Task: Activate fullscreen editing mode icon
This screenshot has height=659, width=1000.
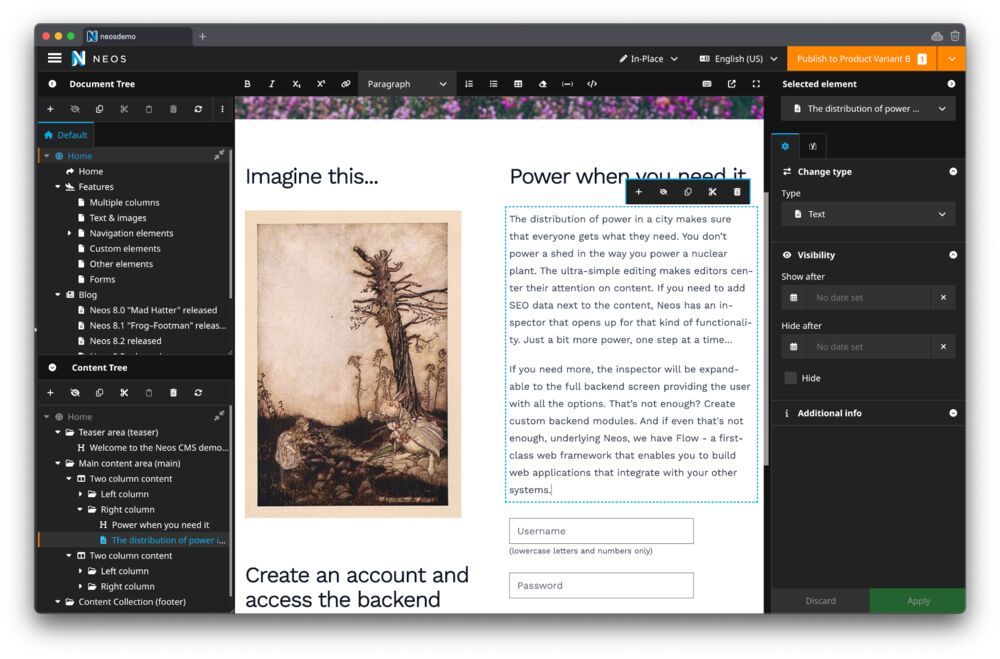Action: [757, 84]
